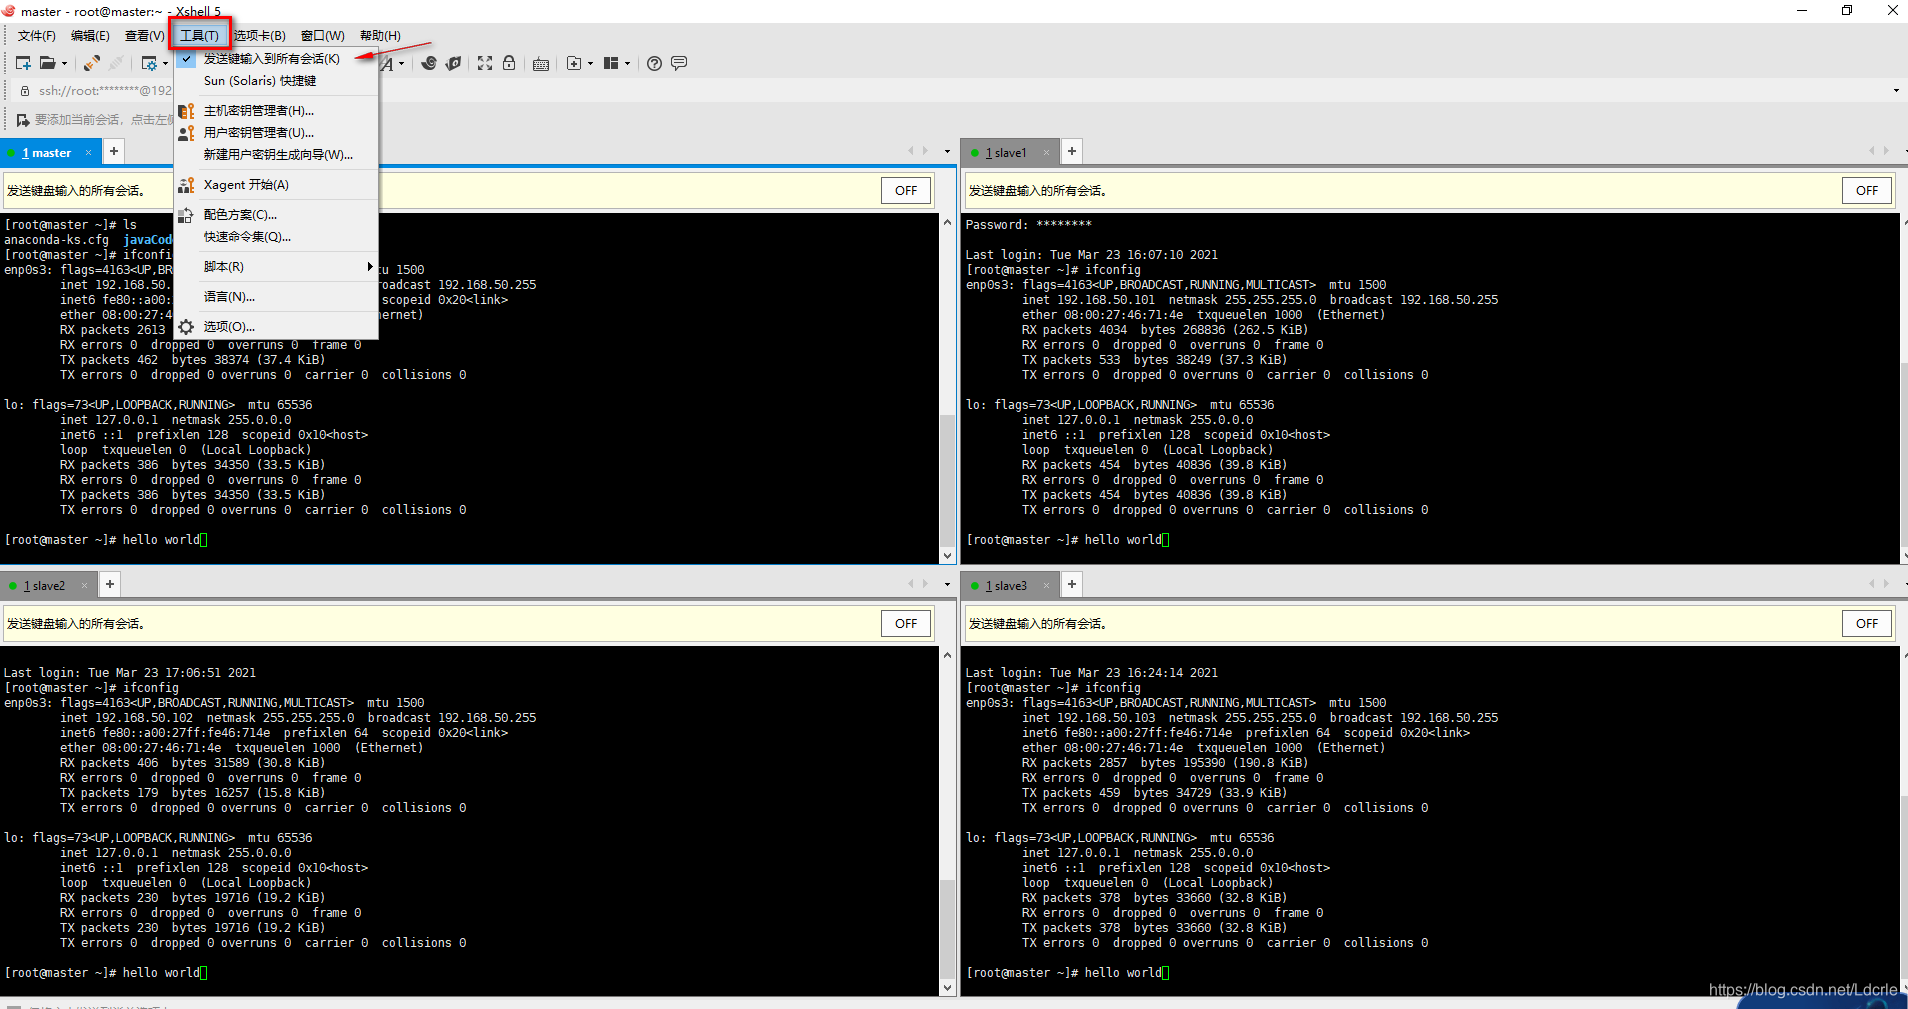Start Xagent from the tools menu
This screenshot has width=1908, height=1009.
coord(277,185)
